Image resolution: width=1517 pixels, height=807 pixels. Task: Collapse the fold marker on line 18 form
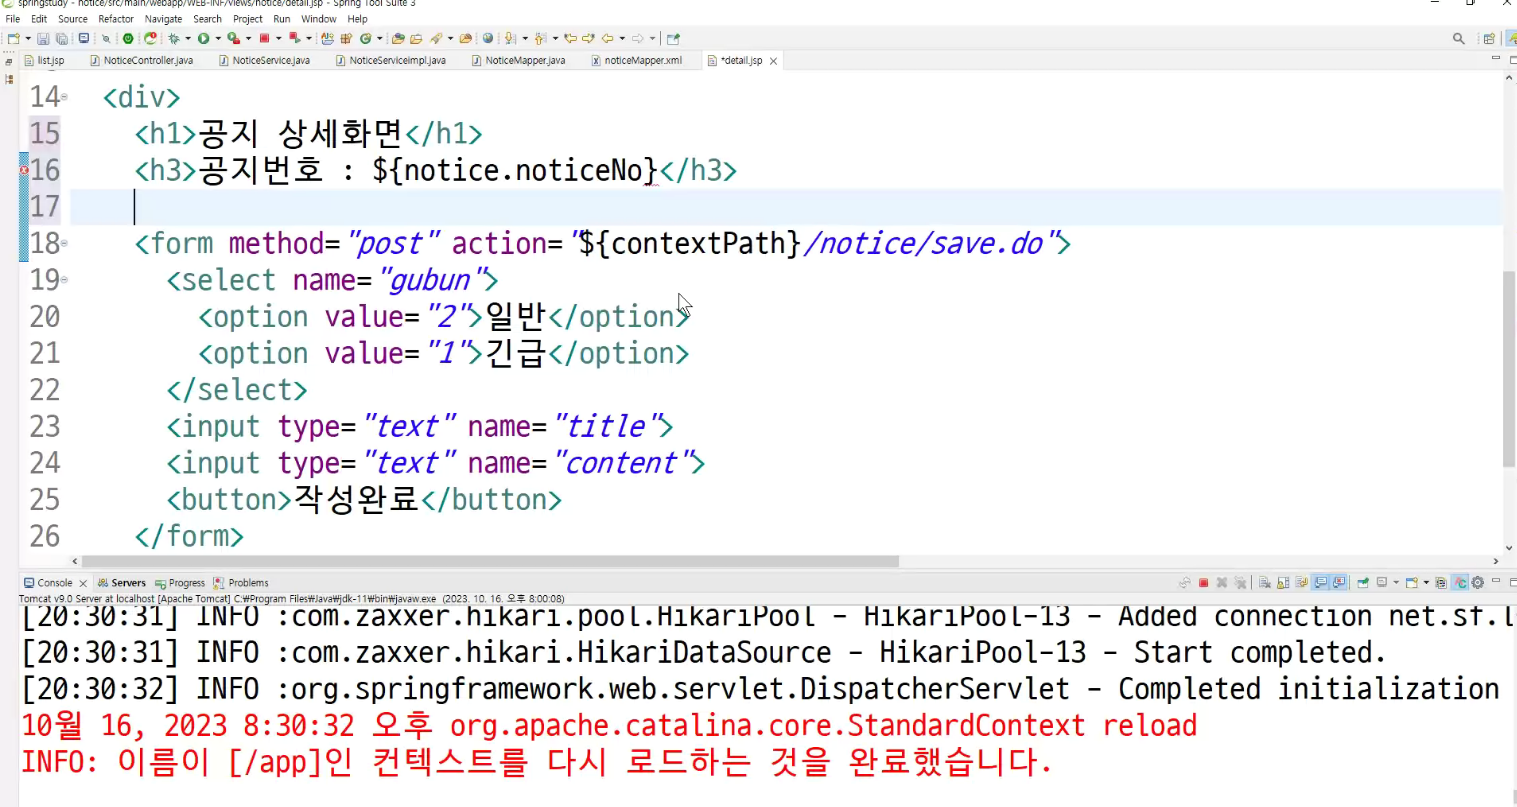(x=65, y=243)
